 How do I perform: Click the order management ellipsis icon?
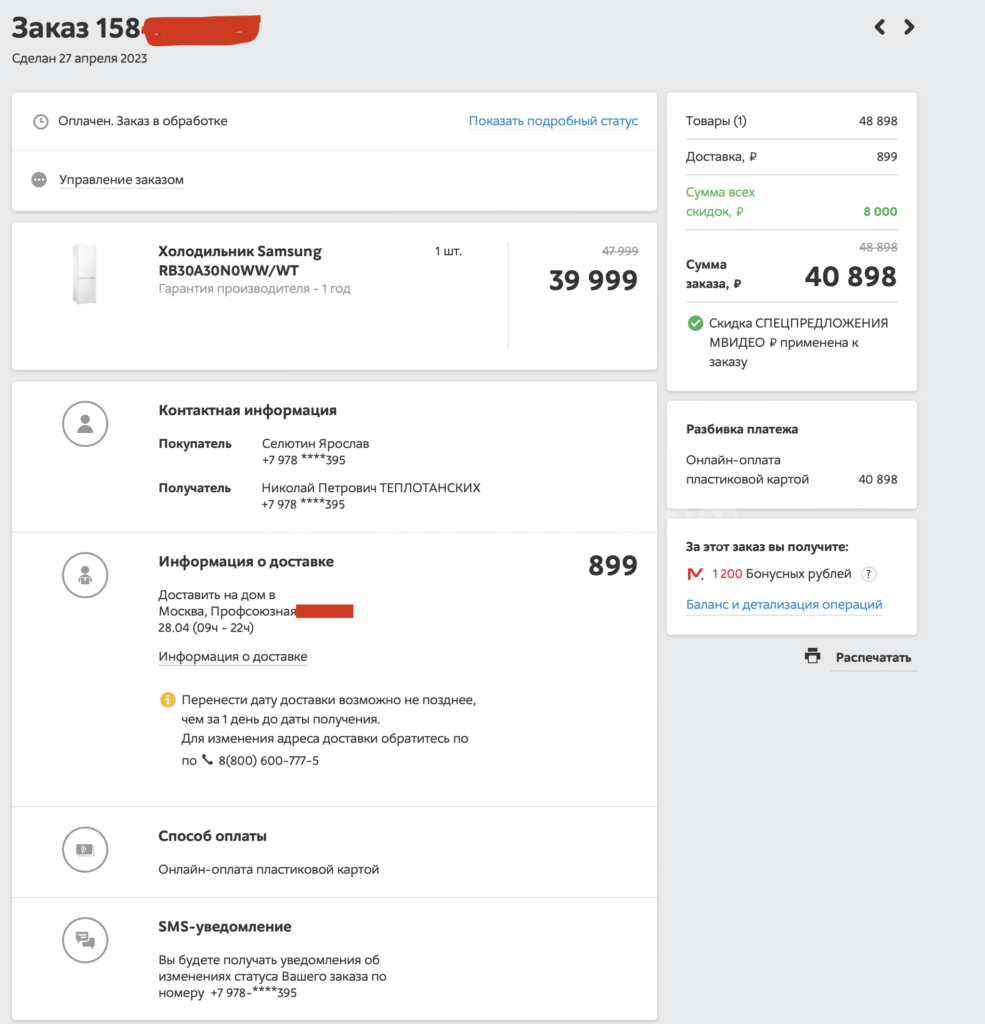(39, 180)
